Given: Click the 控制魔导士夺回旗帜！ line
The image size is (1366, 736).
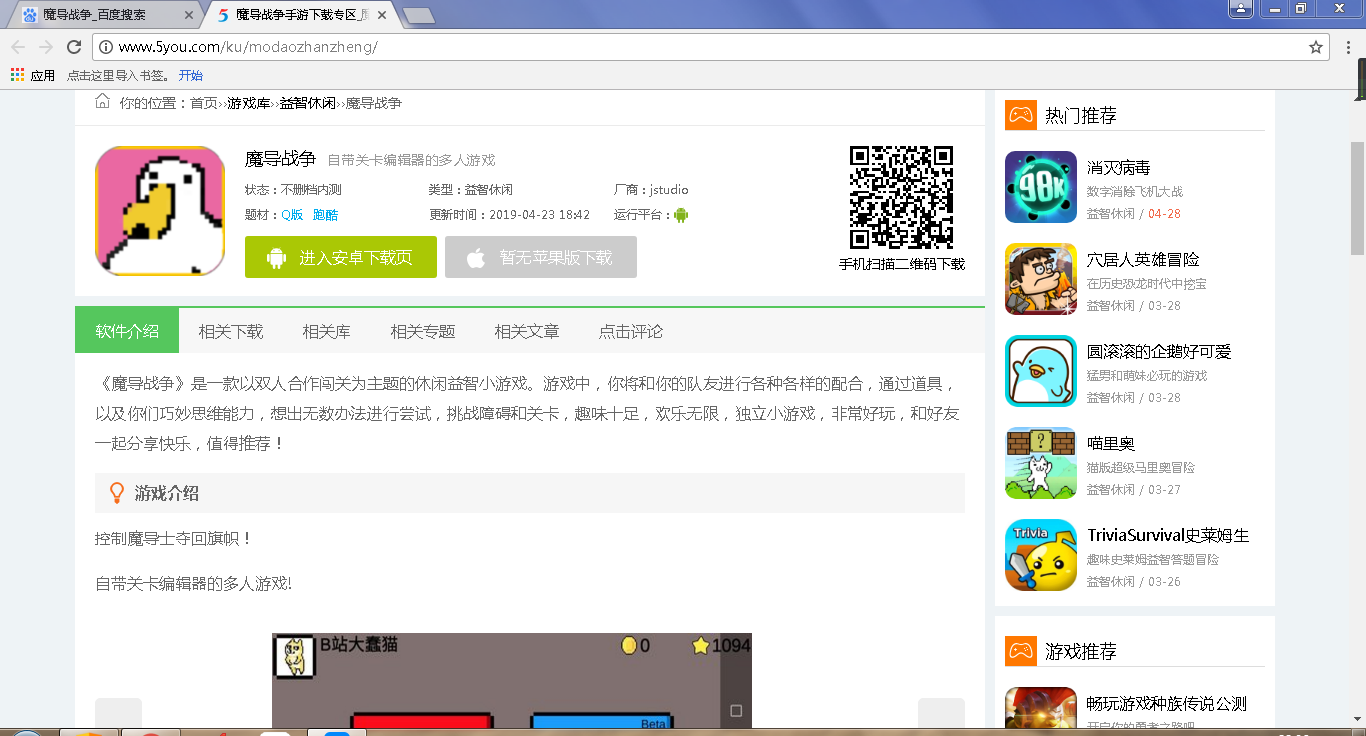Looking at the screenshot, I should coord(174,538).
